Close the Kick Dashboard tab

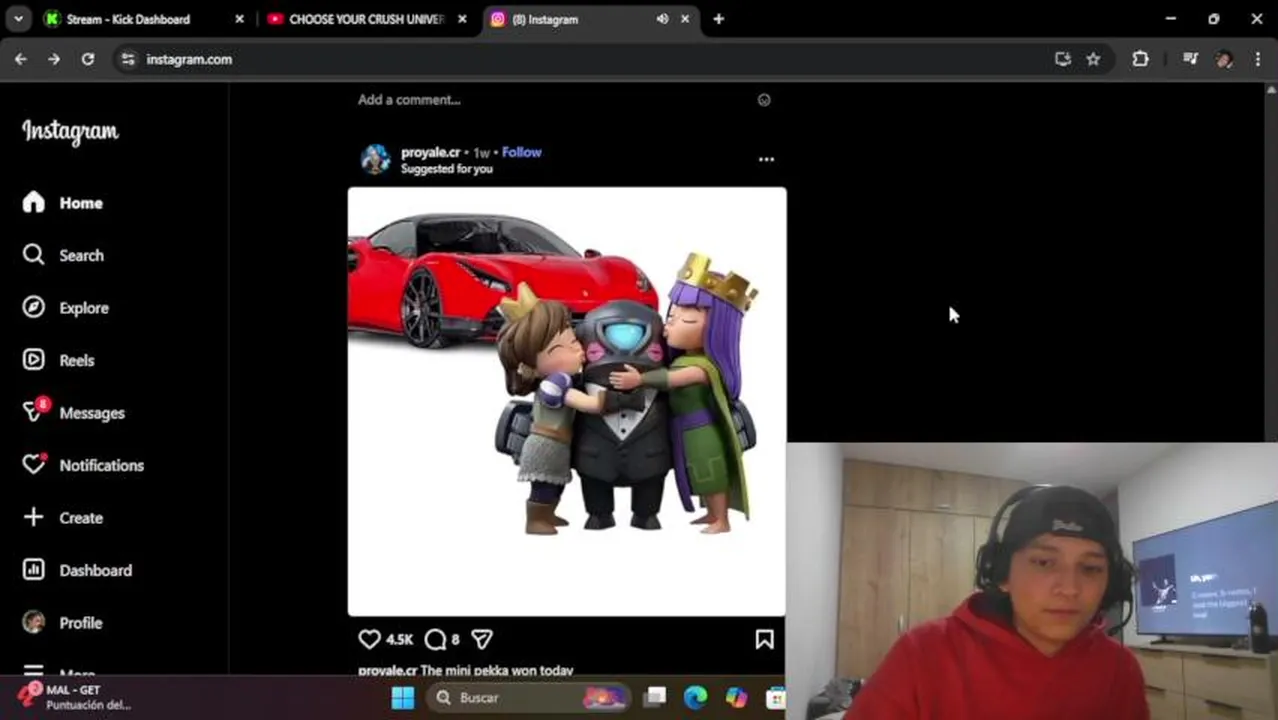pyautogui.click(x=239, y=19)
